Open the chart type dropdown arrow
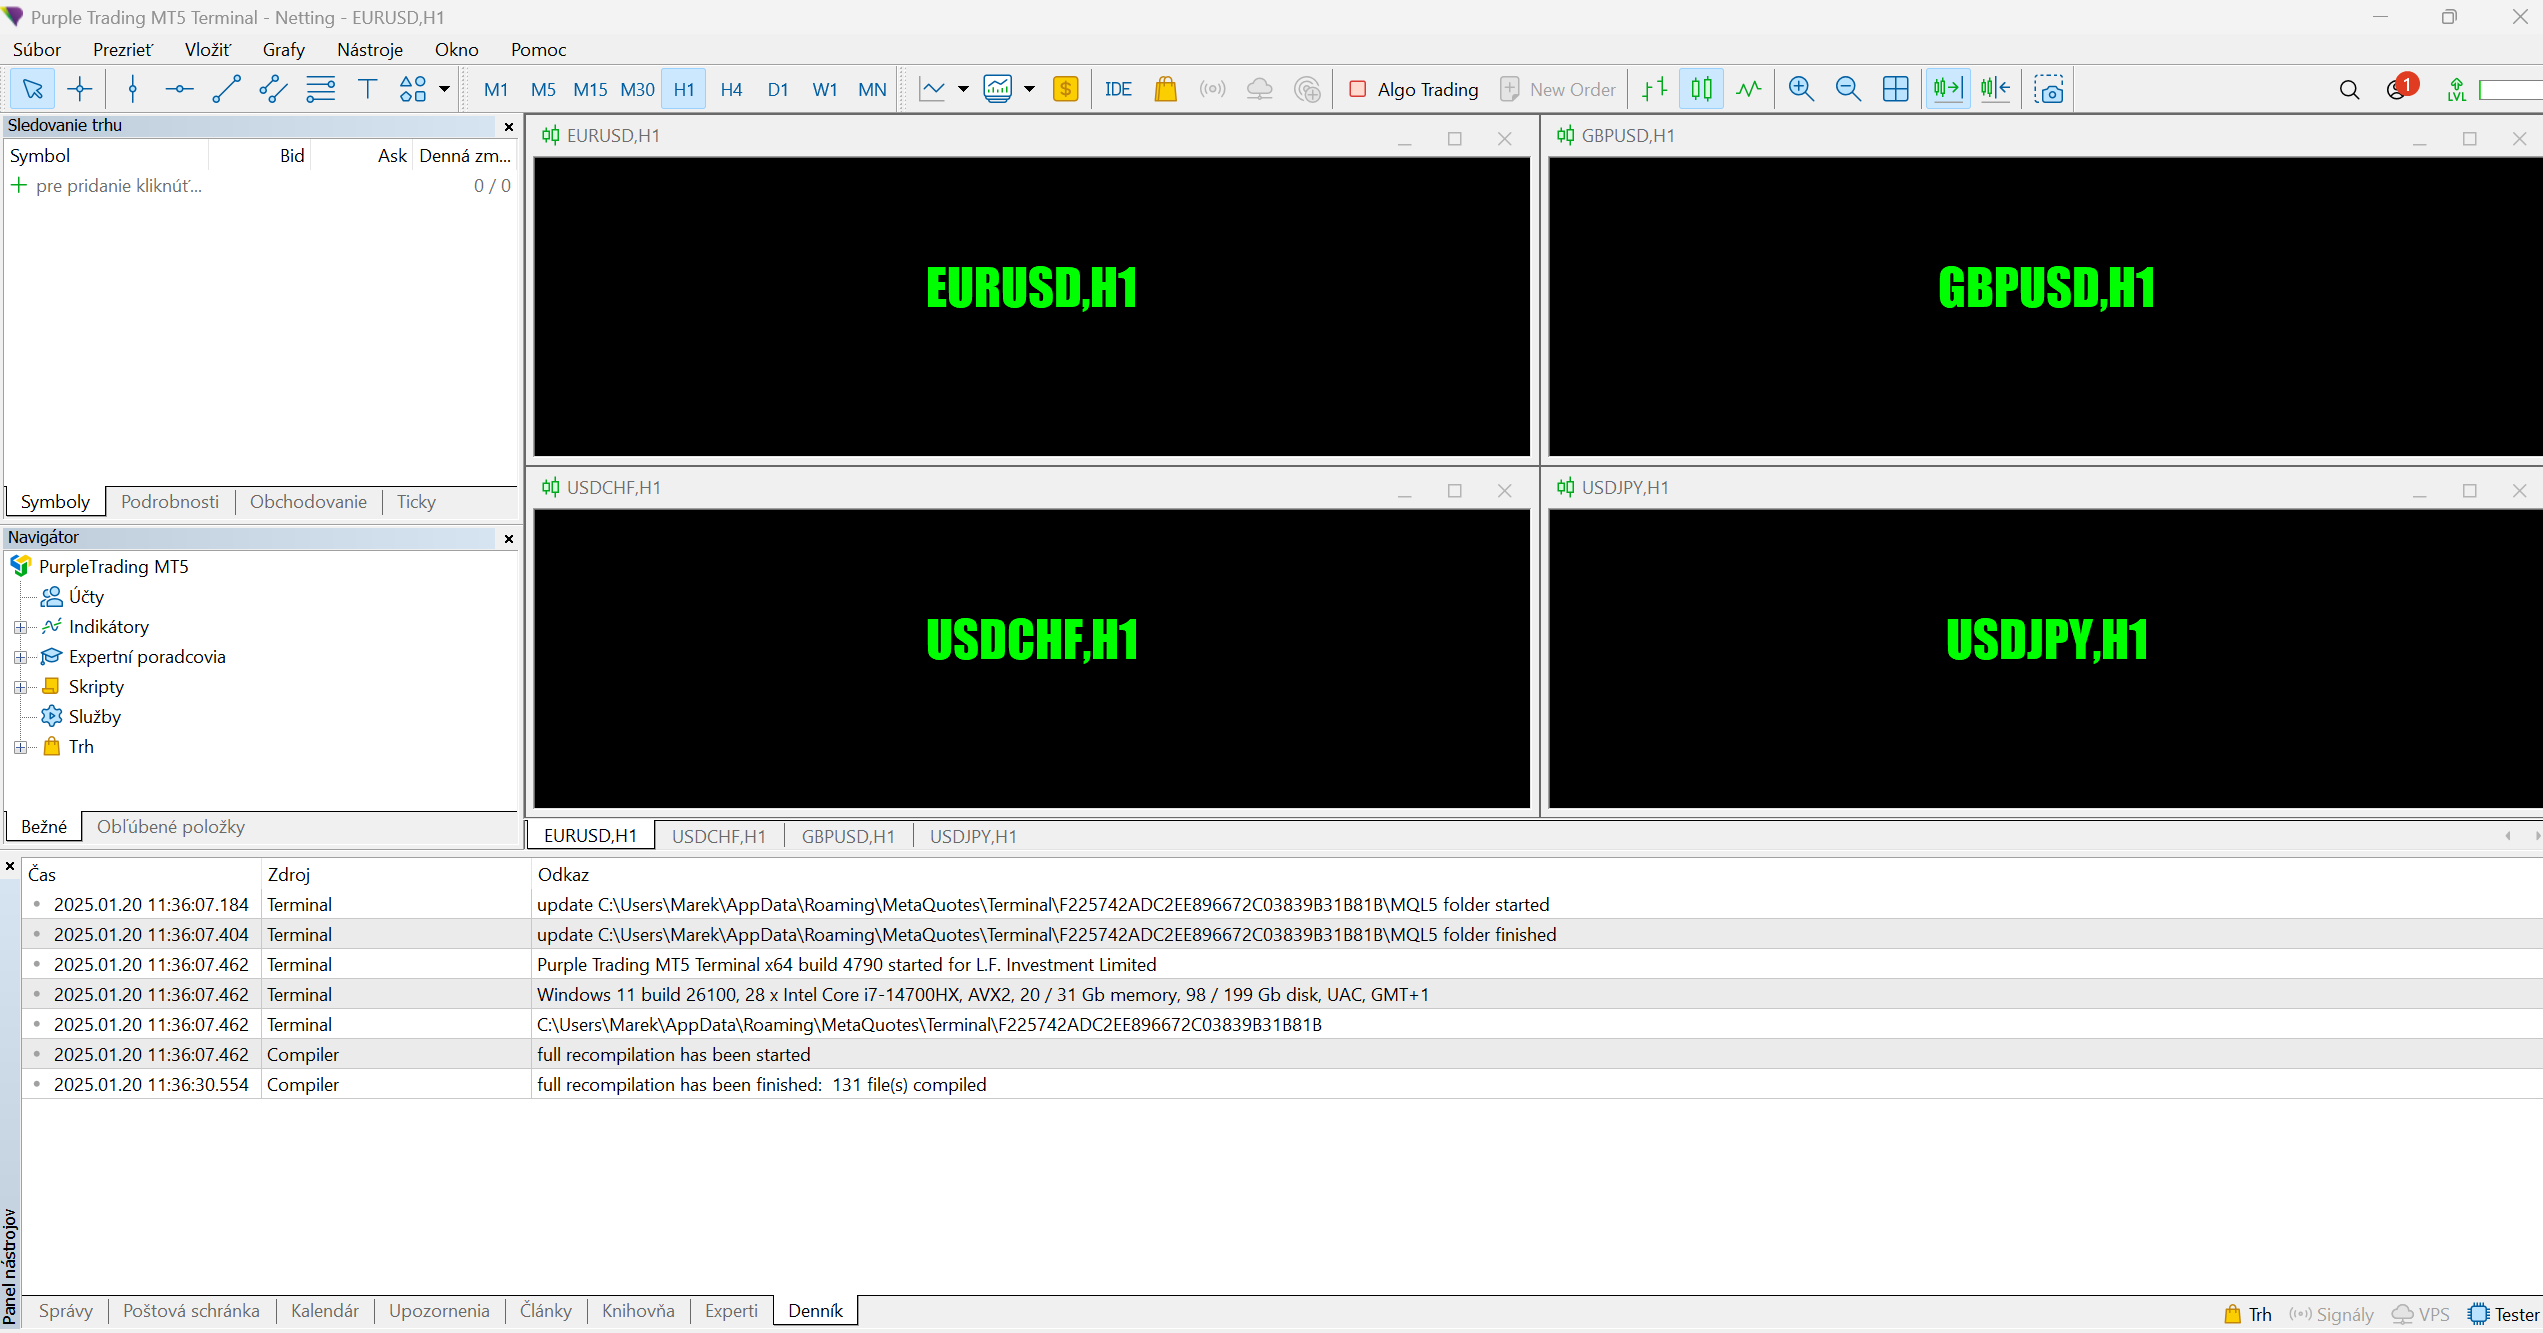The image size is (2543, 1333). click(963, 89)
